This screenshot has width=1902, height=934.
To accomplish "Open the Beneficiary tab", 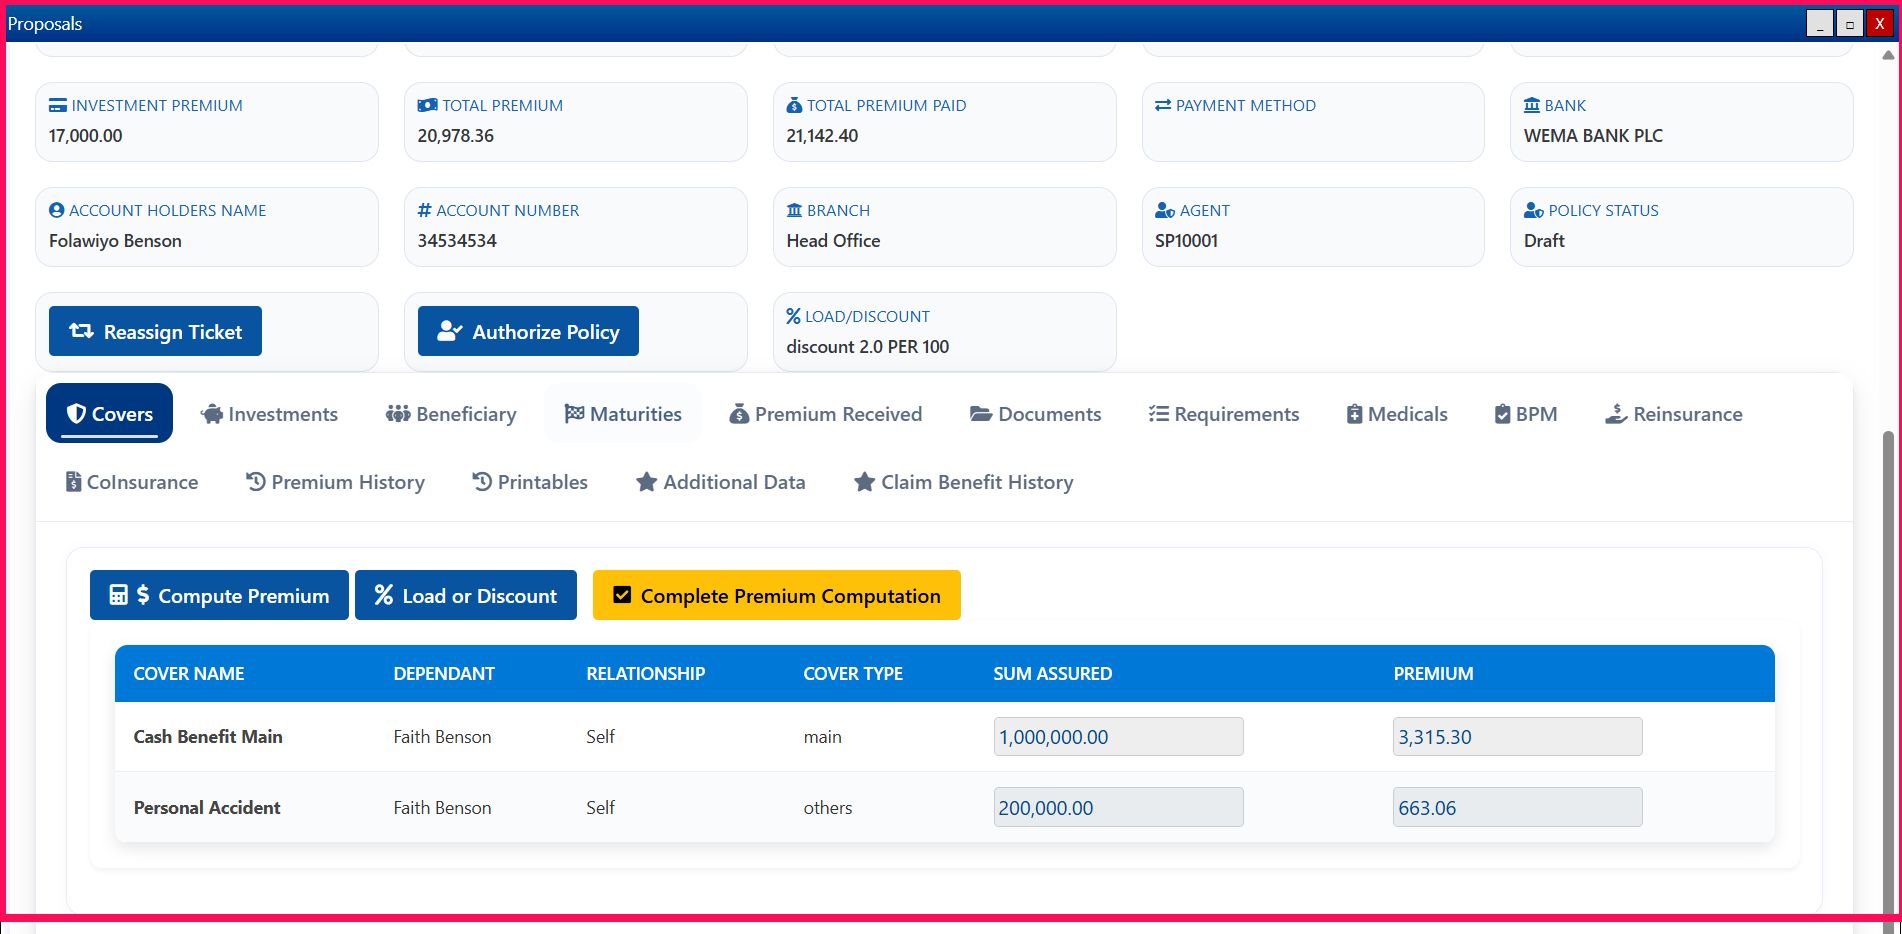I will click(x=451, y=414).
